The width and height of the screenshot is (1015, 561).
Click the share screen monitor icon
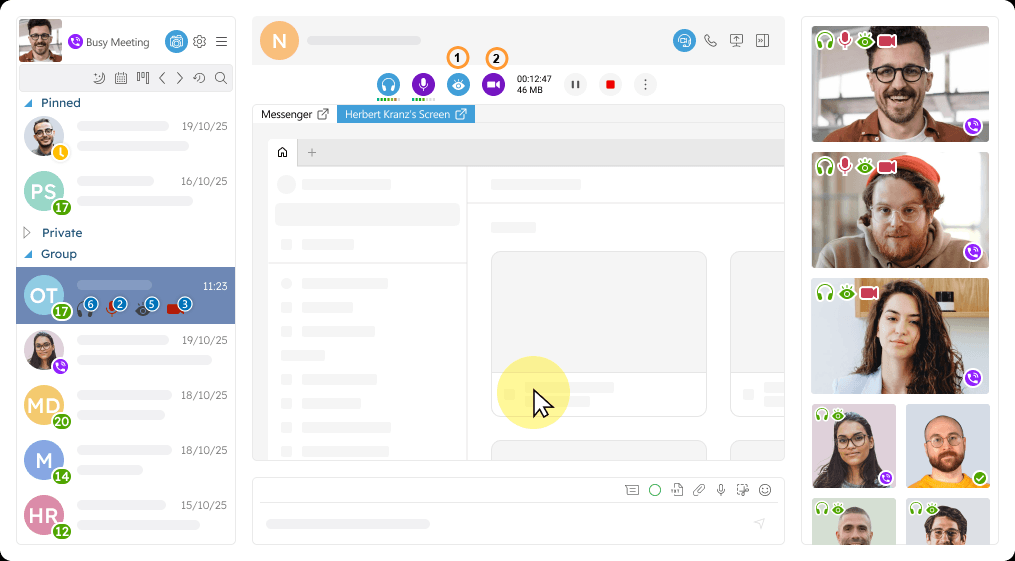(737, 41)
